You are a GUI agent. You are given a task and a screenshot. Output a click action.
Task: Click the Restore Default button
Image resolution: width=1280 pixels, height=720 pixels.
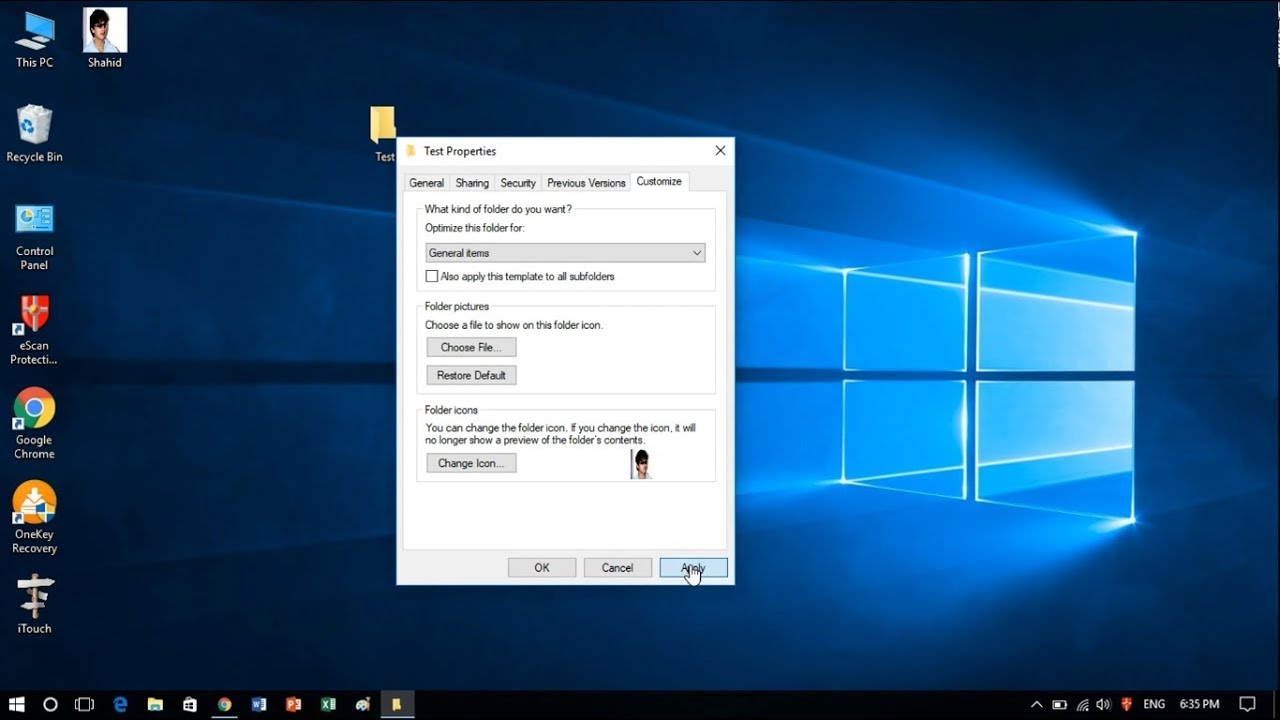point(471,374)
